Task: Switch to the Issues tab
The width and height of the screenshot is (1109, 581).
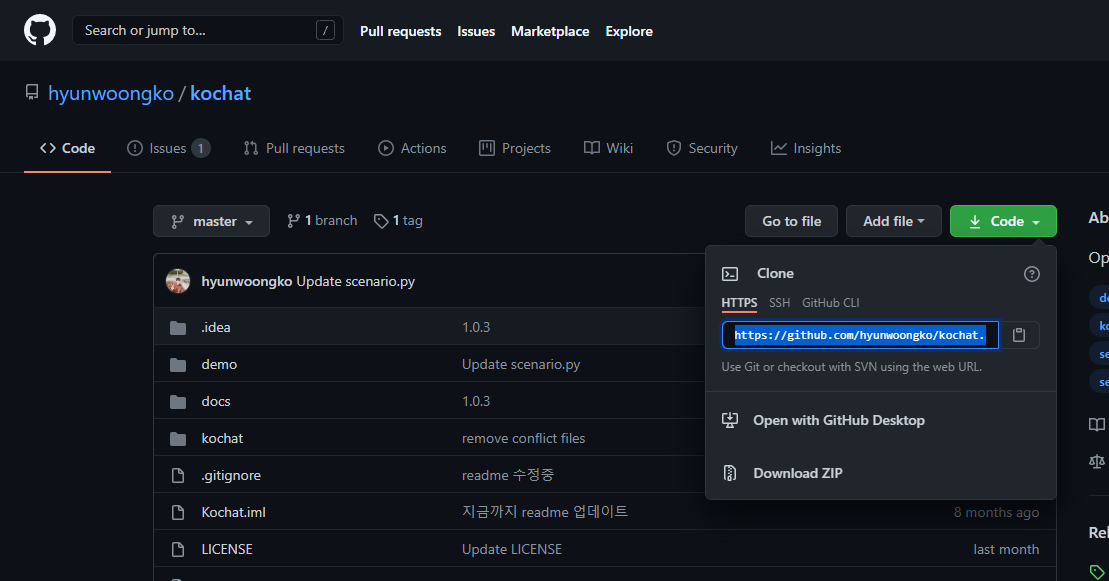Action: (168, 148)
